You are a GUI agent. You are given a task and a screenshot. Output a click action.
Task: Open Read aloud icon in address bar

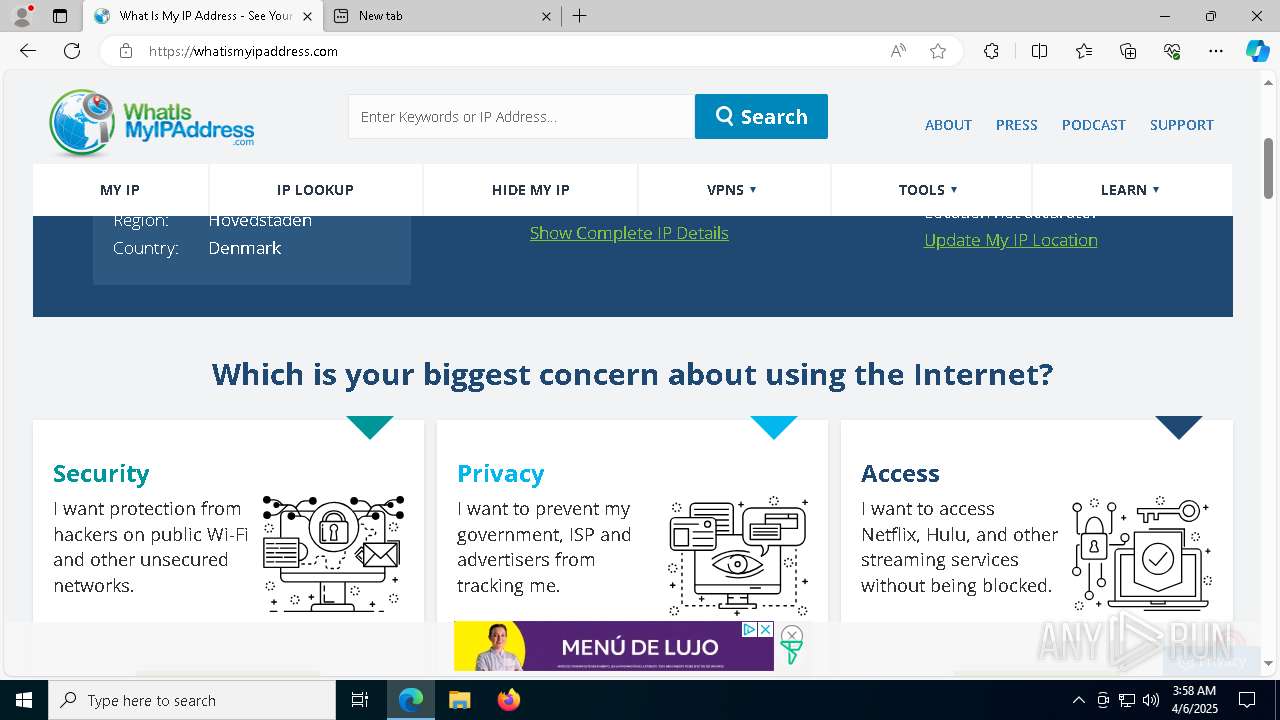point(898,51)
